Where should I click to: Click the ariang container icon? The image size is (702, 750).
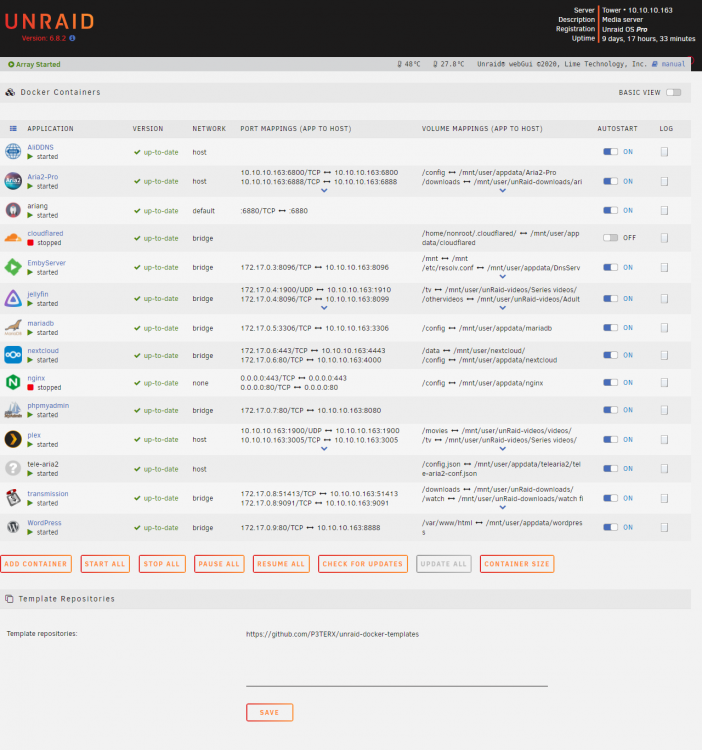[13, 210]
